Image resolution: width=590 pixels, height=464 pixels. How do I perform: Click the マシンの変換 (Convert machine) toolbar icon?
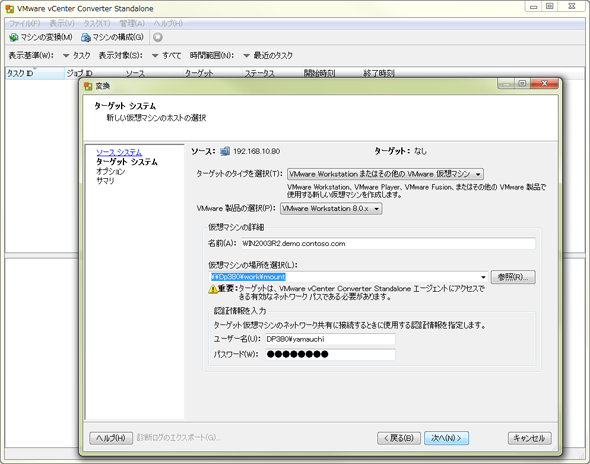coord(14,37)
